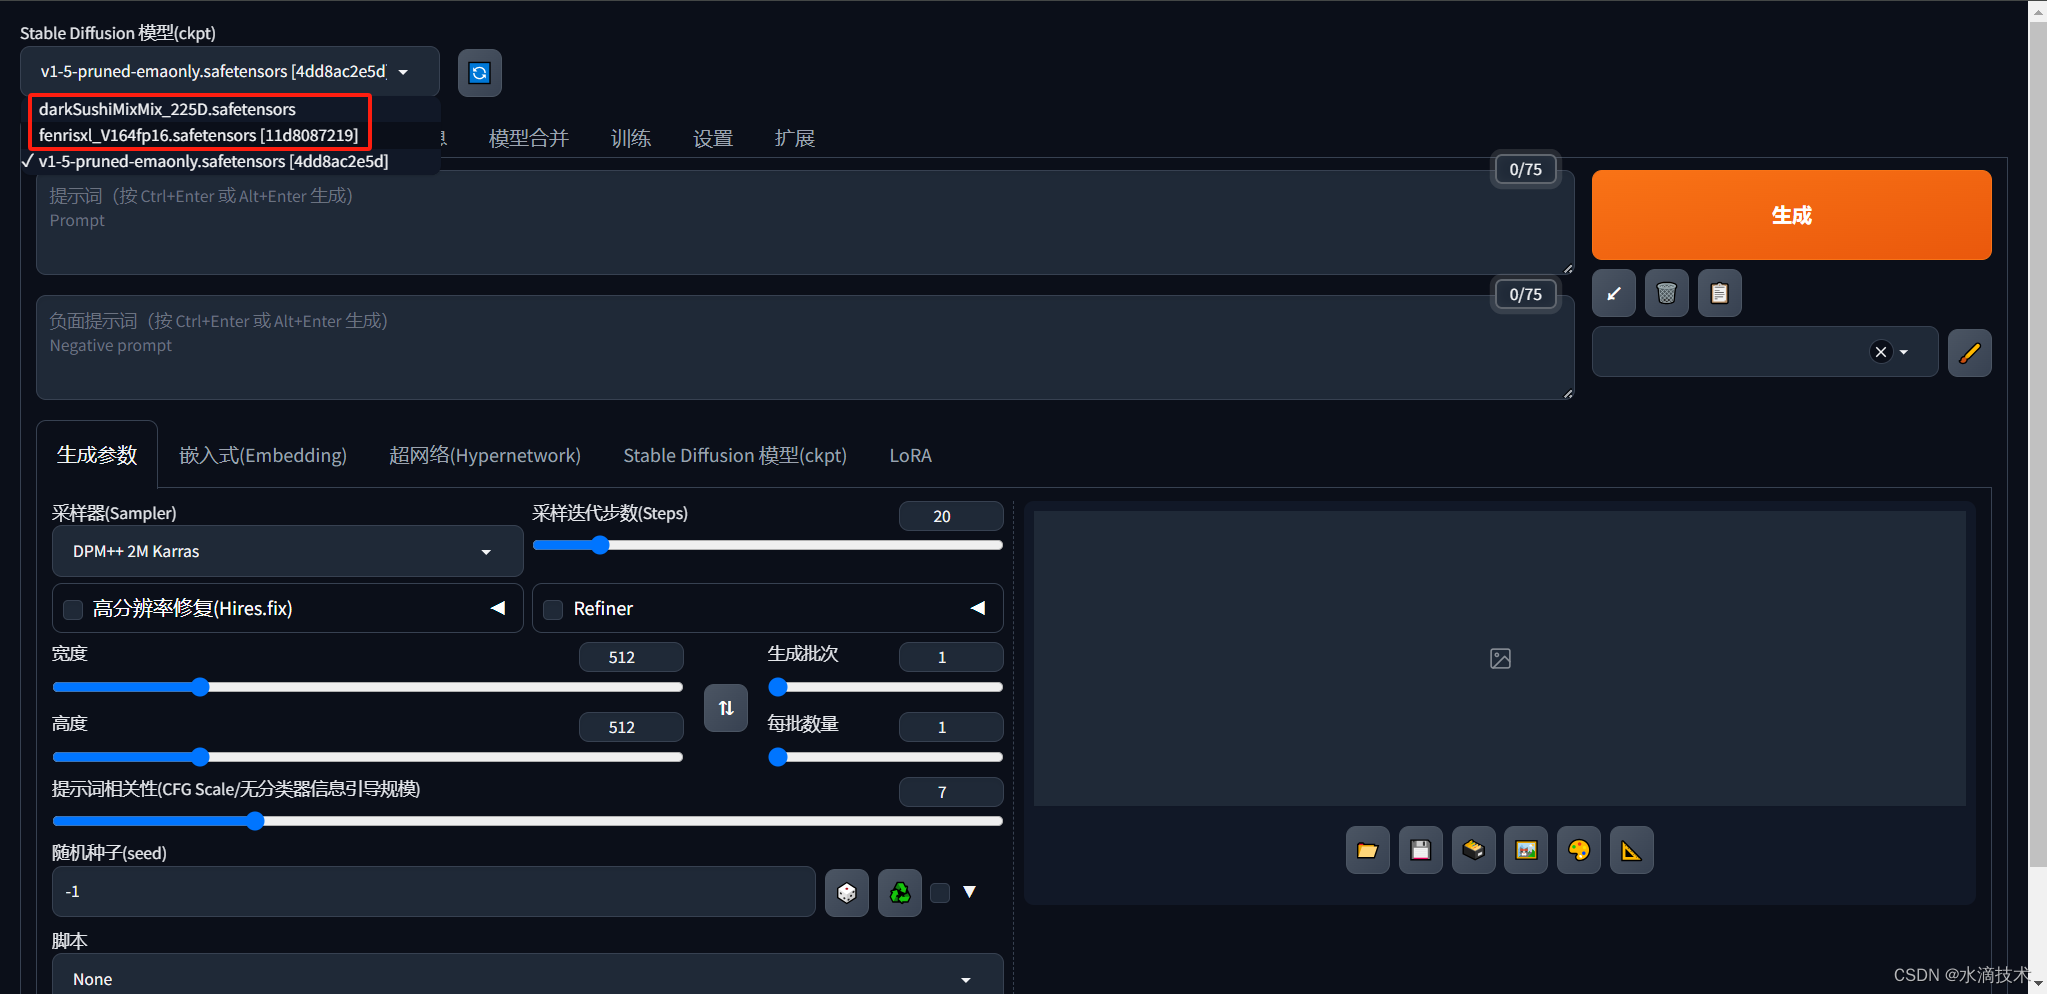The image size is (2047, 994).
Task: Open the styles dropdown arrow
Action: click(1904, 352)
